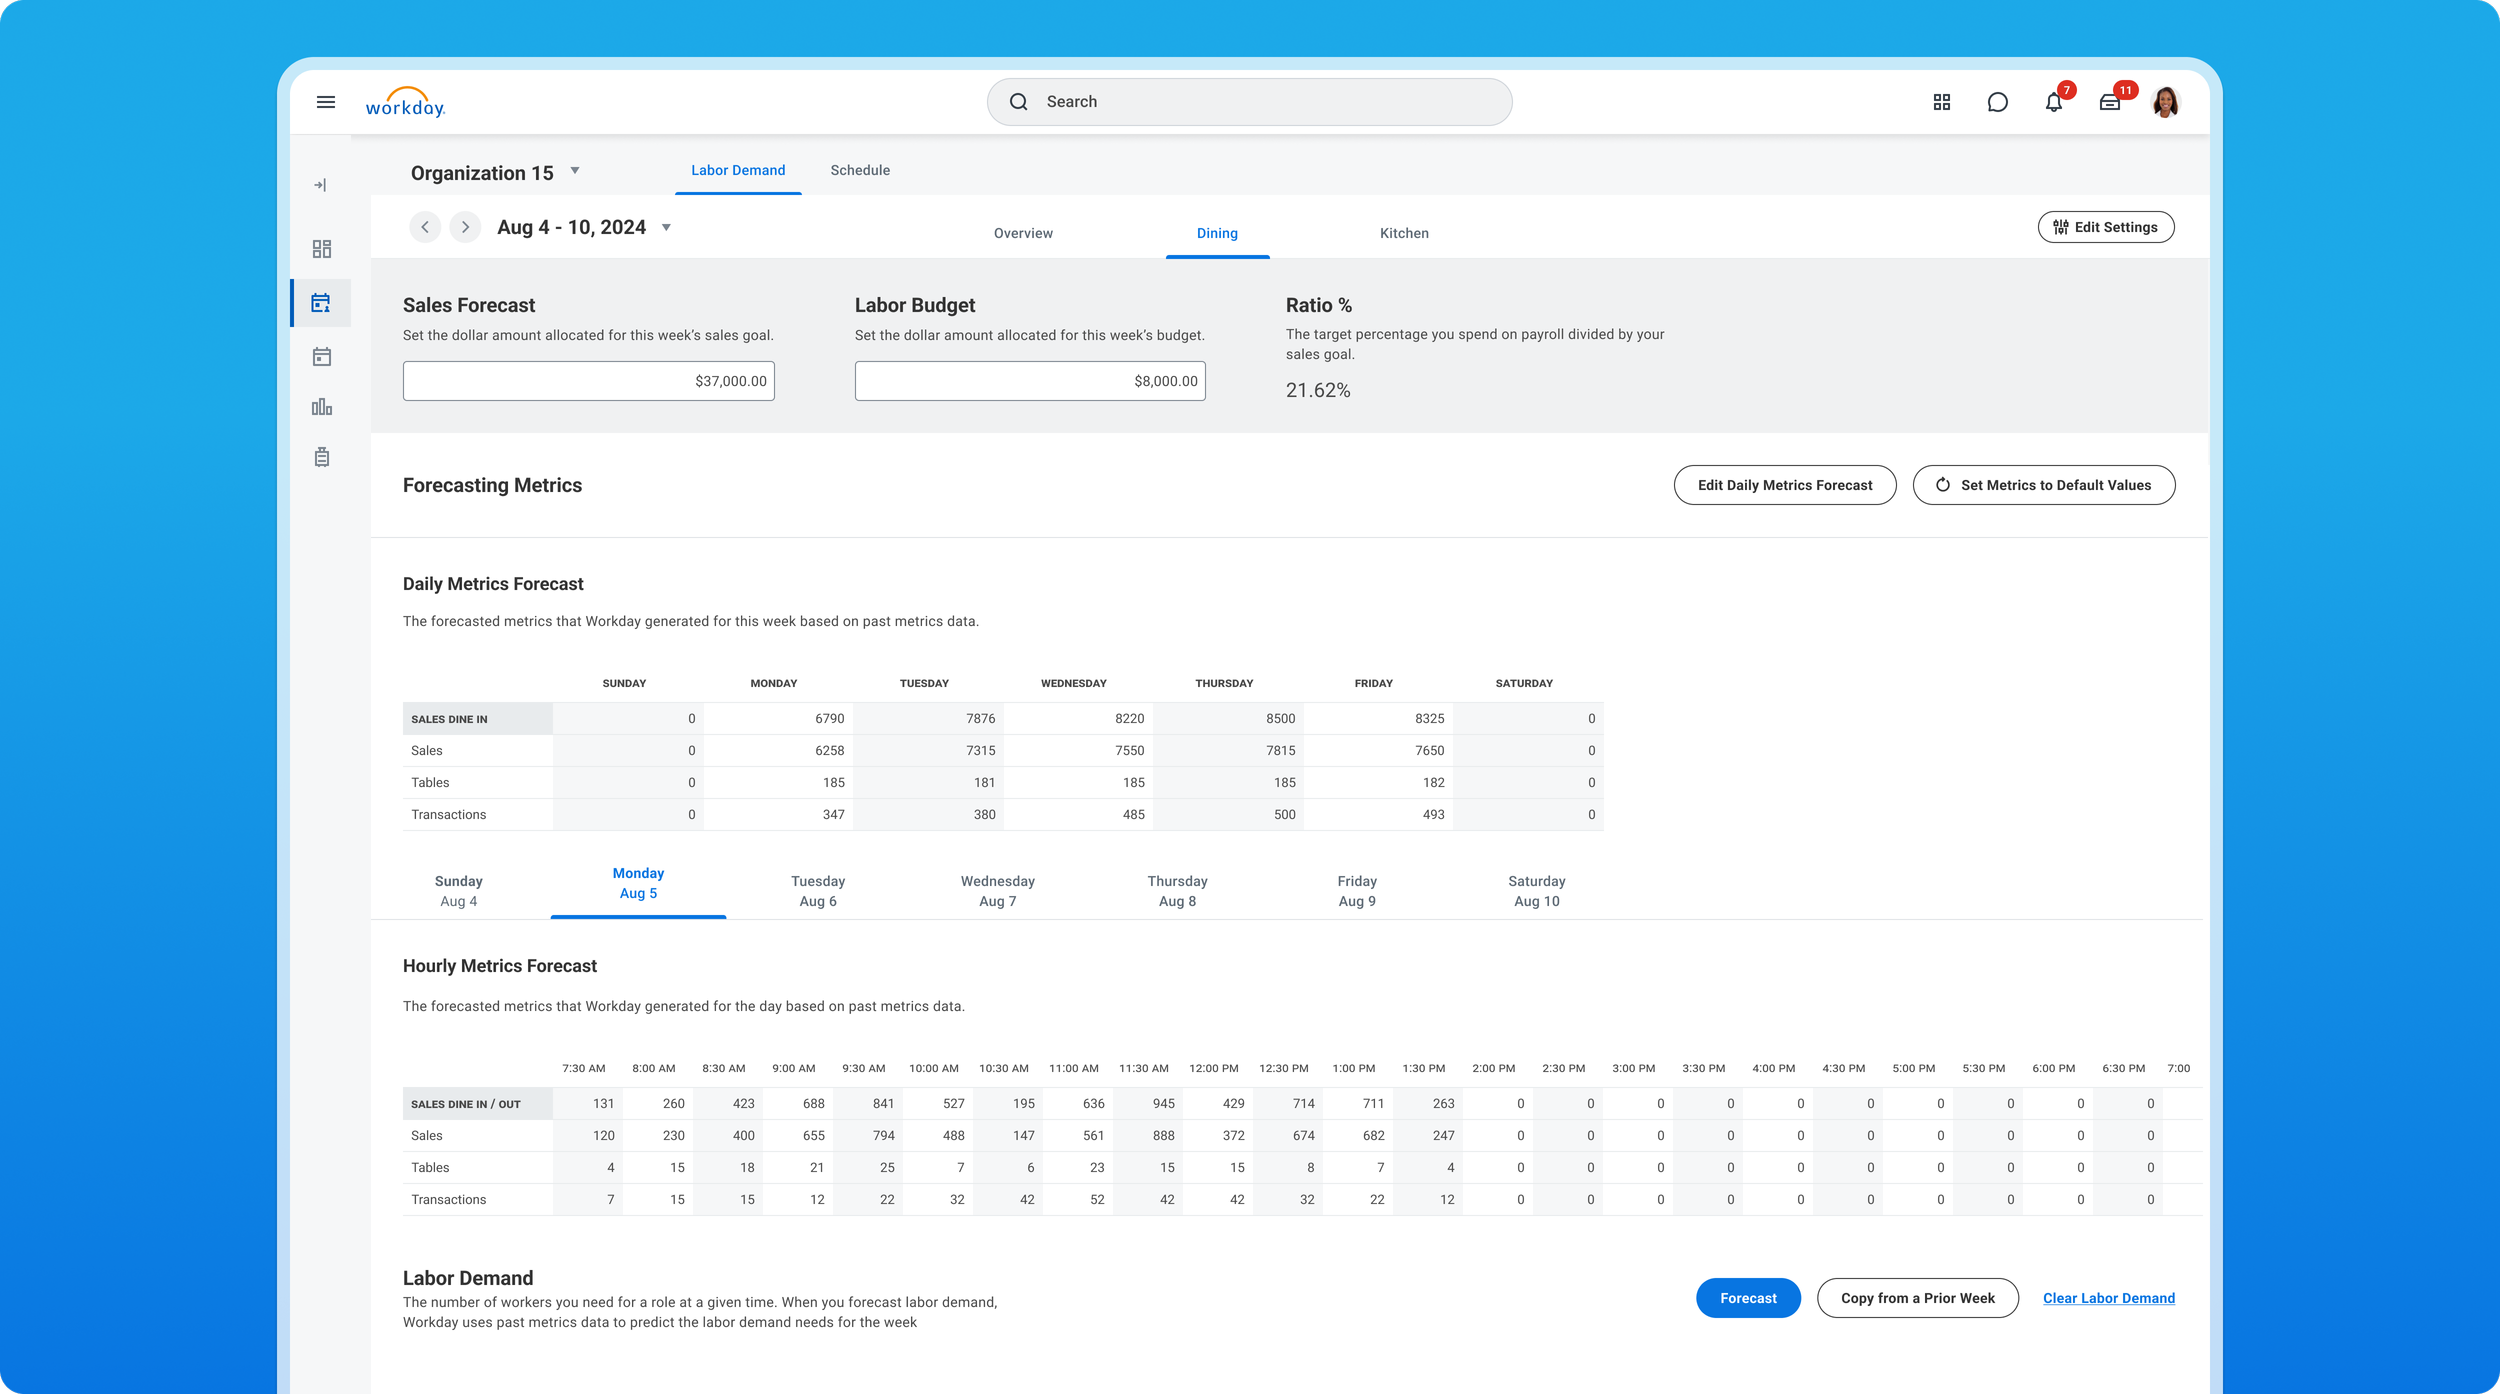Image resolution: width=2500 pixels, height=1394 pixels.
Task: Open inbox tray with 11 items
Action: (x=2109, y=102)
